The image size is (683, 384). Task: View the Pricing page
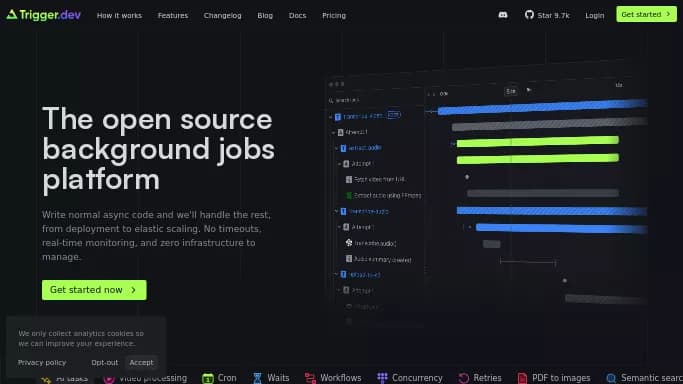(x=334, y=15)
